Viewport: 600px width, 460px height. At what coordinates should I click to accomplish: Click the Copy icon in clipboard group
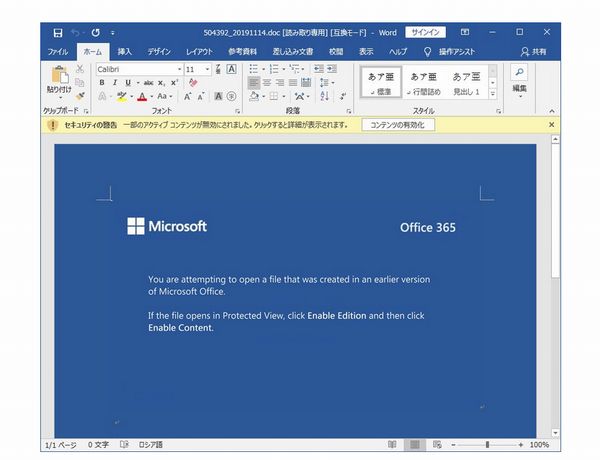pyautogui.click(x=80, y=82)
